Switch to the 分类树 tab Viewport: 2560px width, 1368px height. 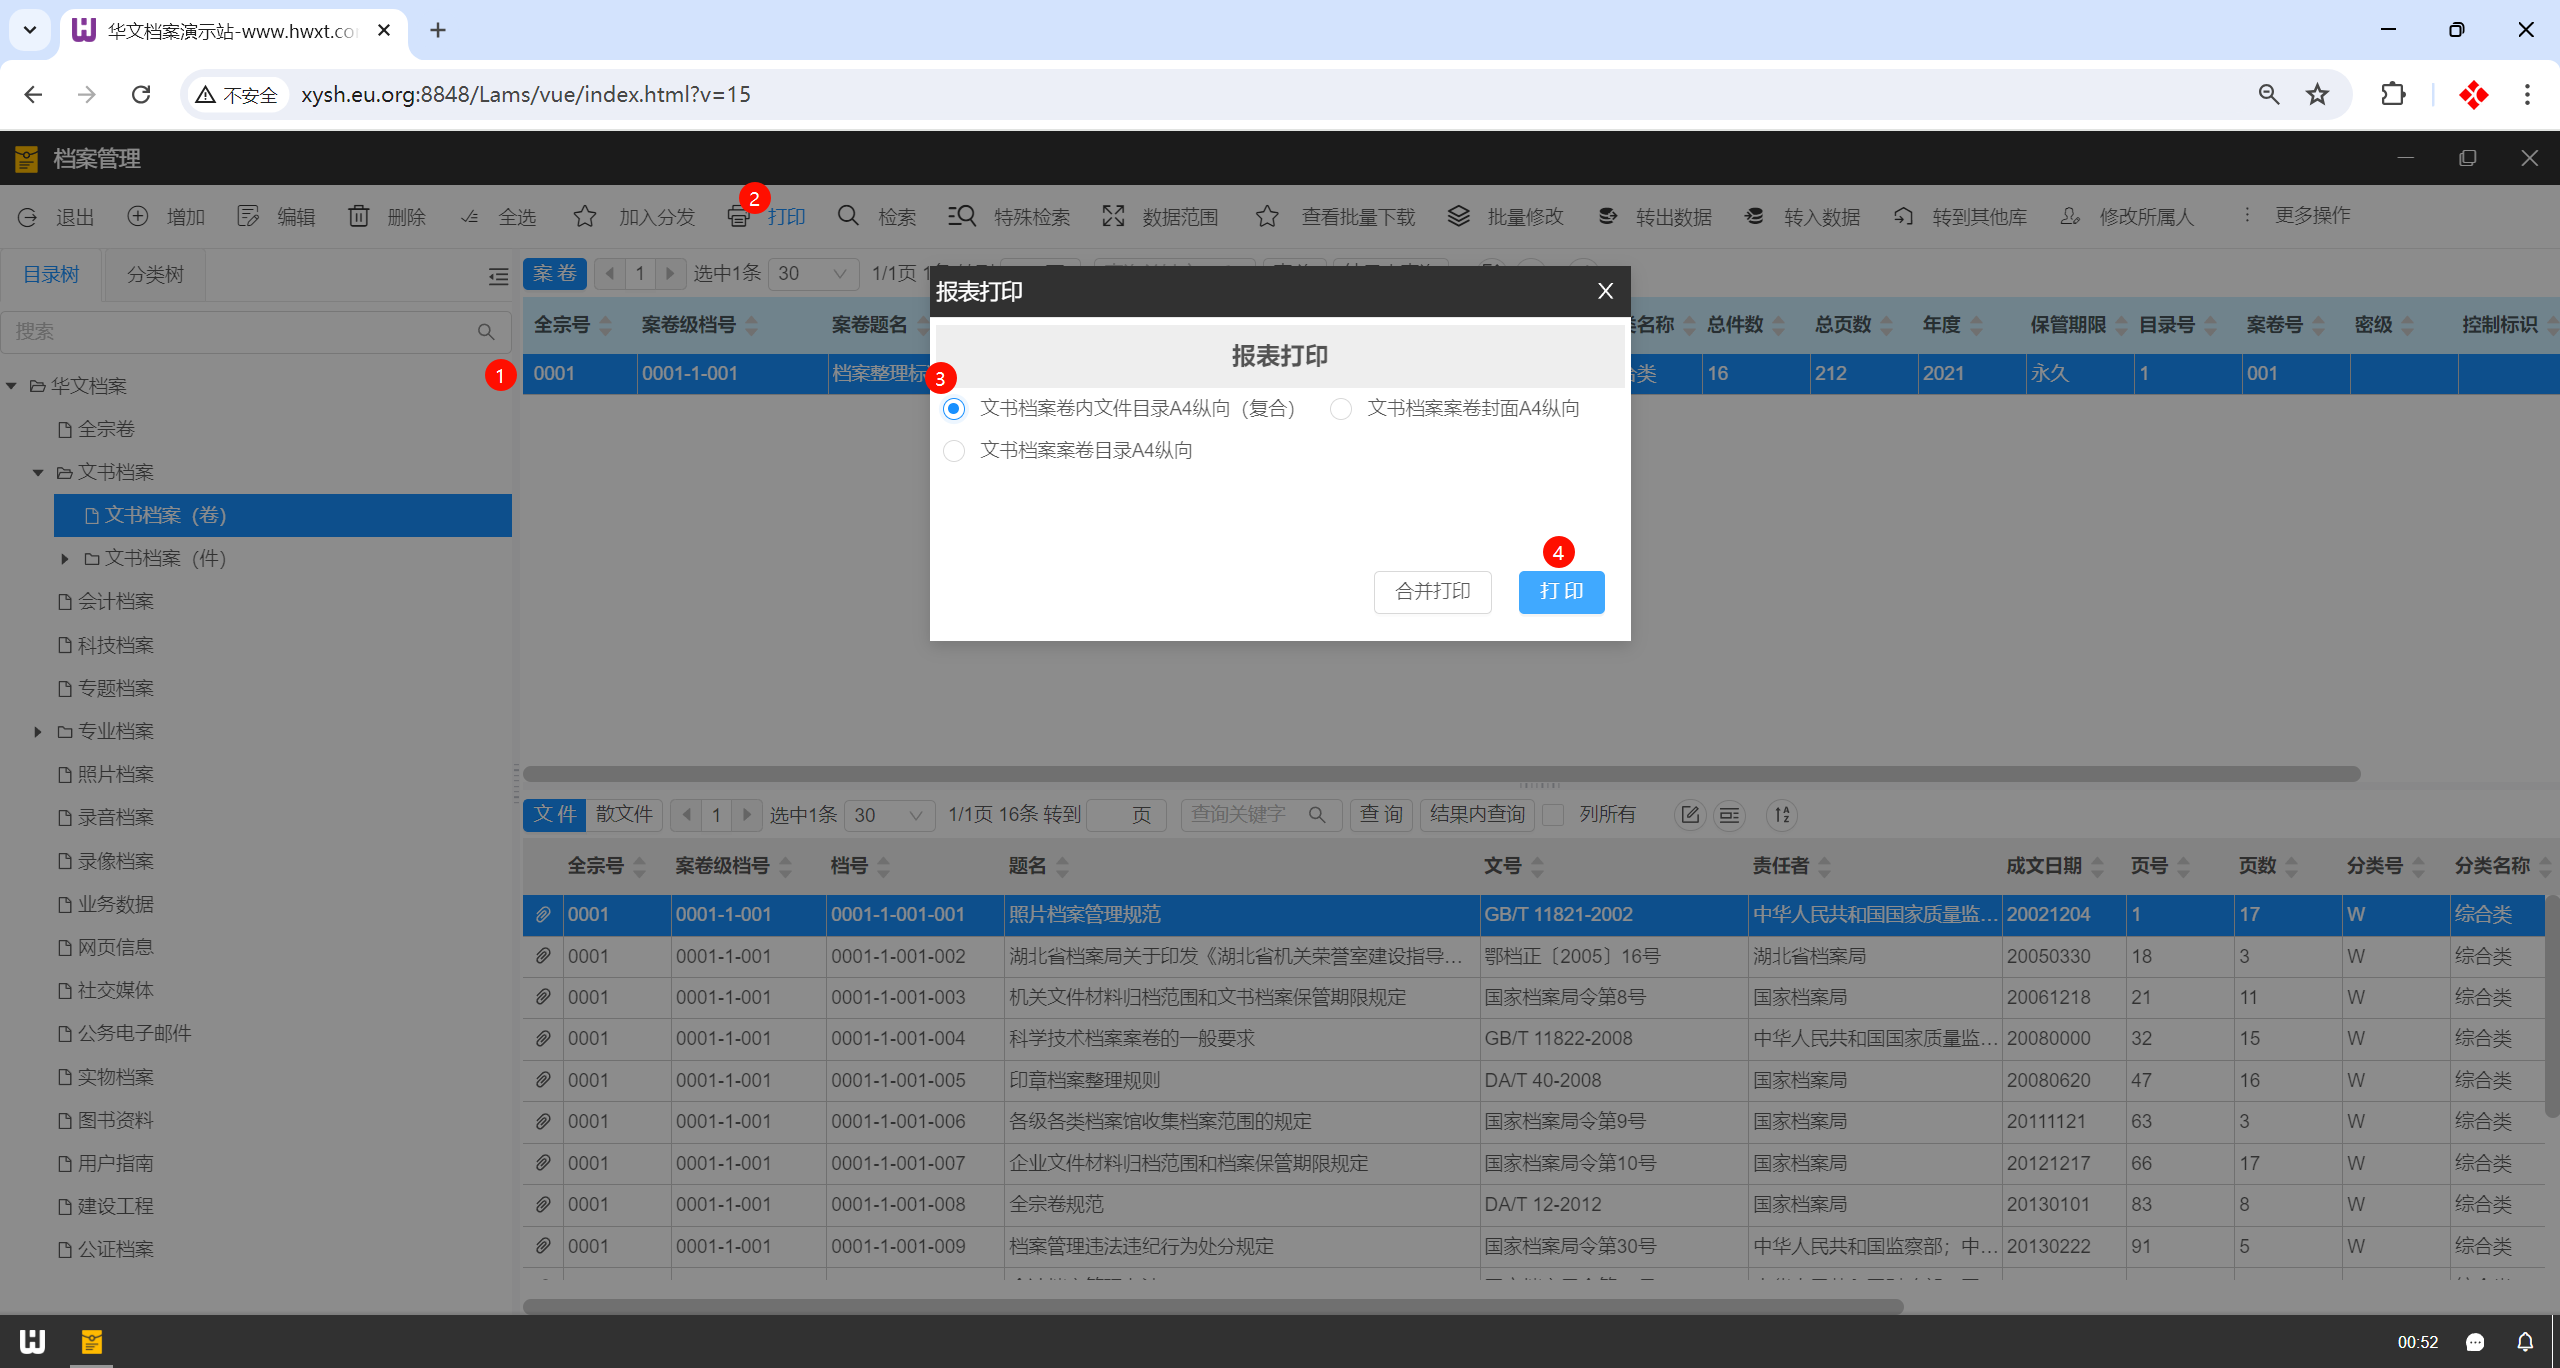pos(155,275)
